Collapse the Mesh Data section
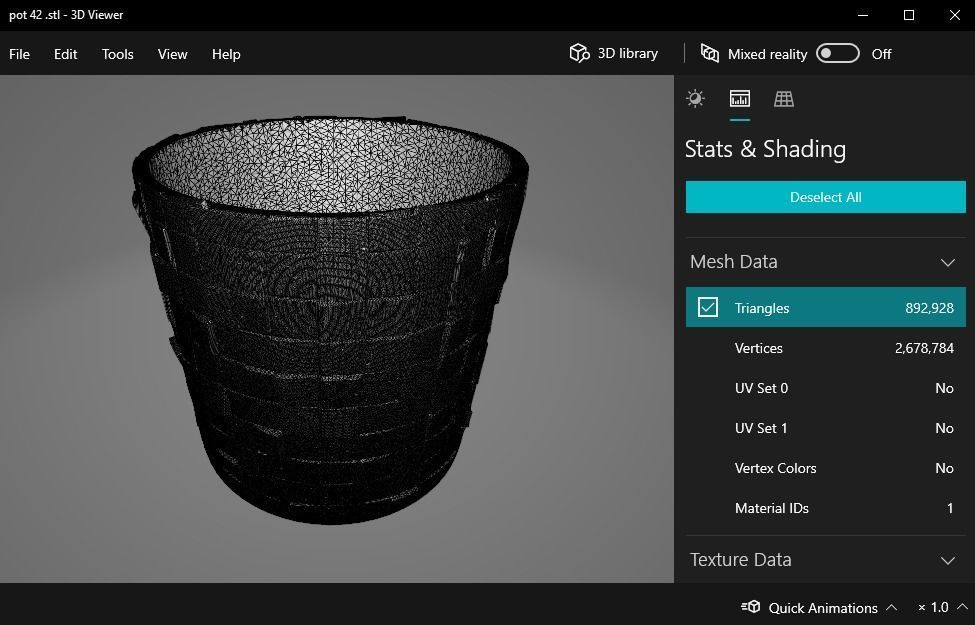Image resolution: width=975 pixels, height=625 pixels. [947, 262]
